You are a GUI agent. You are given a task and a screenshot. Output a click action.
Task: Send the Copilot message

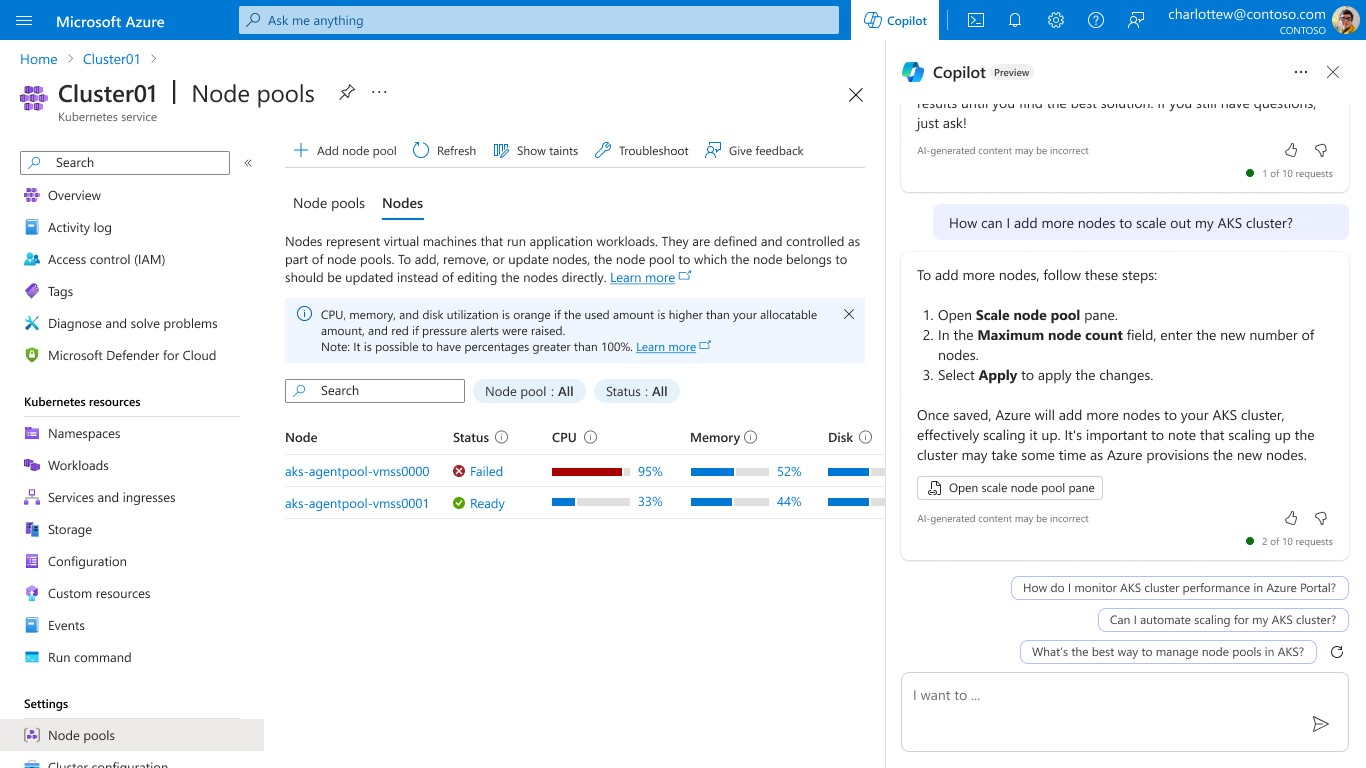pyautogui.click(x=1320, y=724)
